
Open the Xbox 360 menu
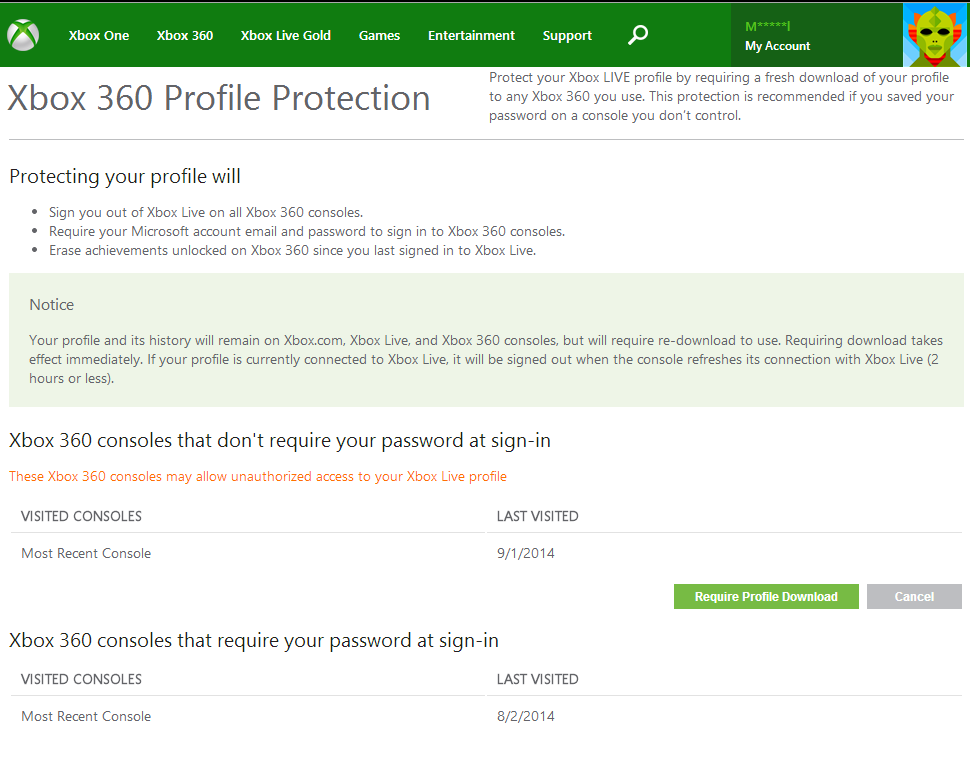[x=185, y=36]
